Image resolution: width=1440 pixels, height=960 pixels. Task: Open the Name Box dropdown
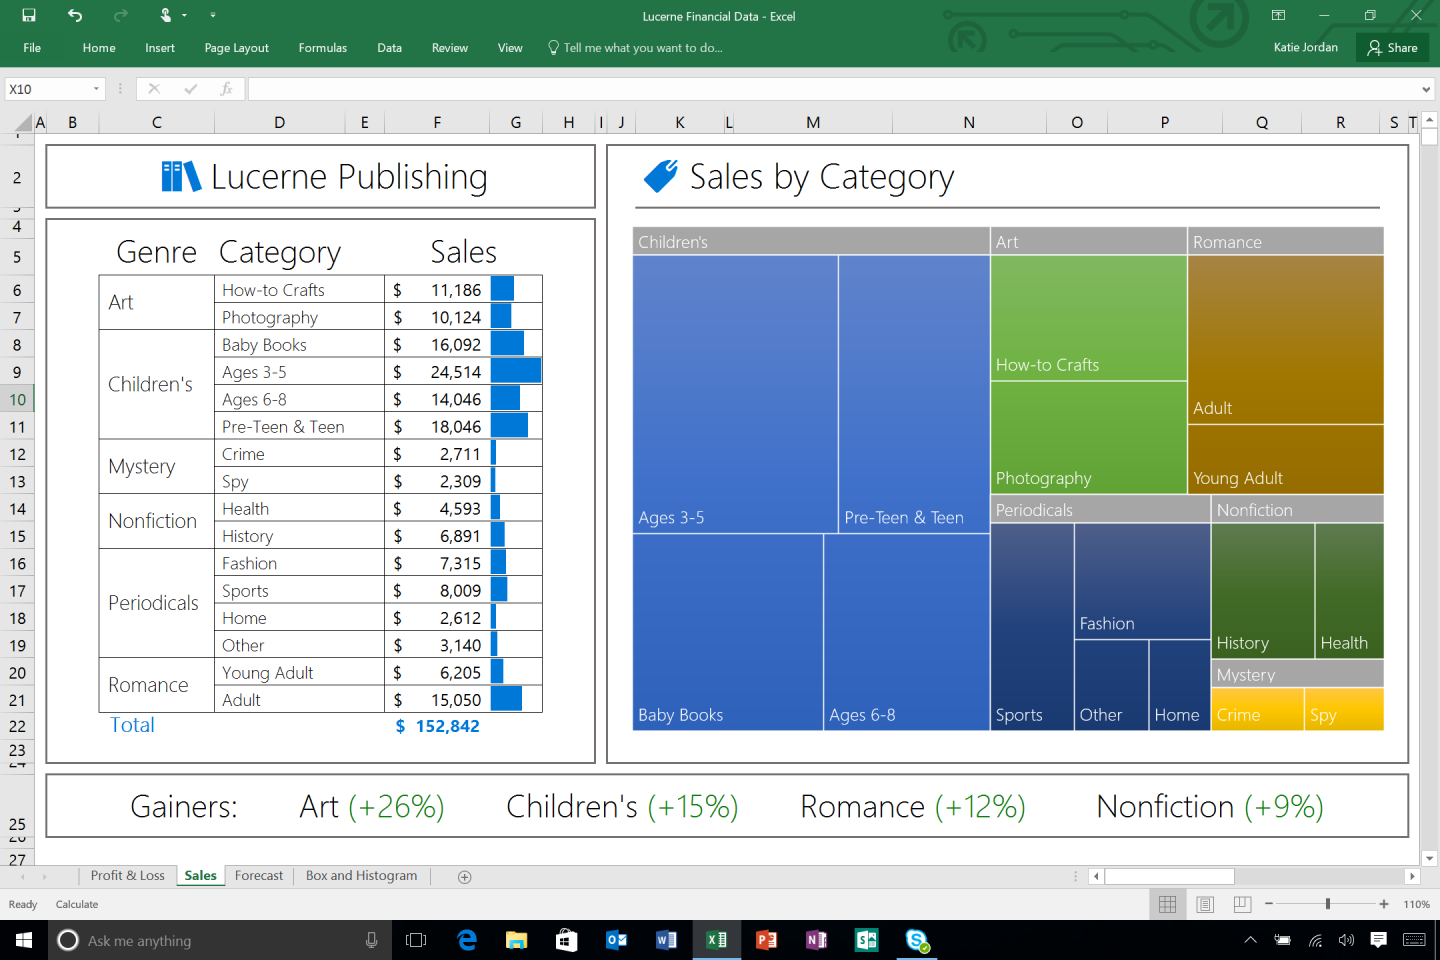click(x=97, y=88)
